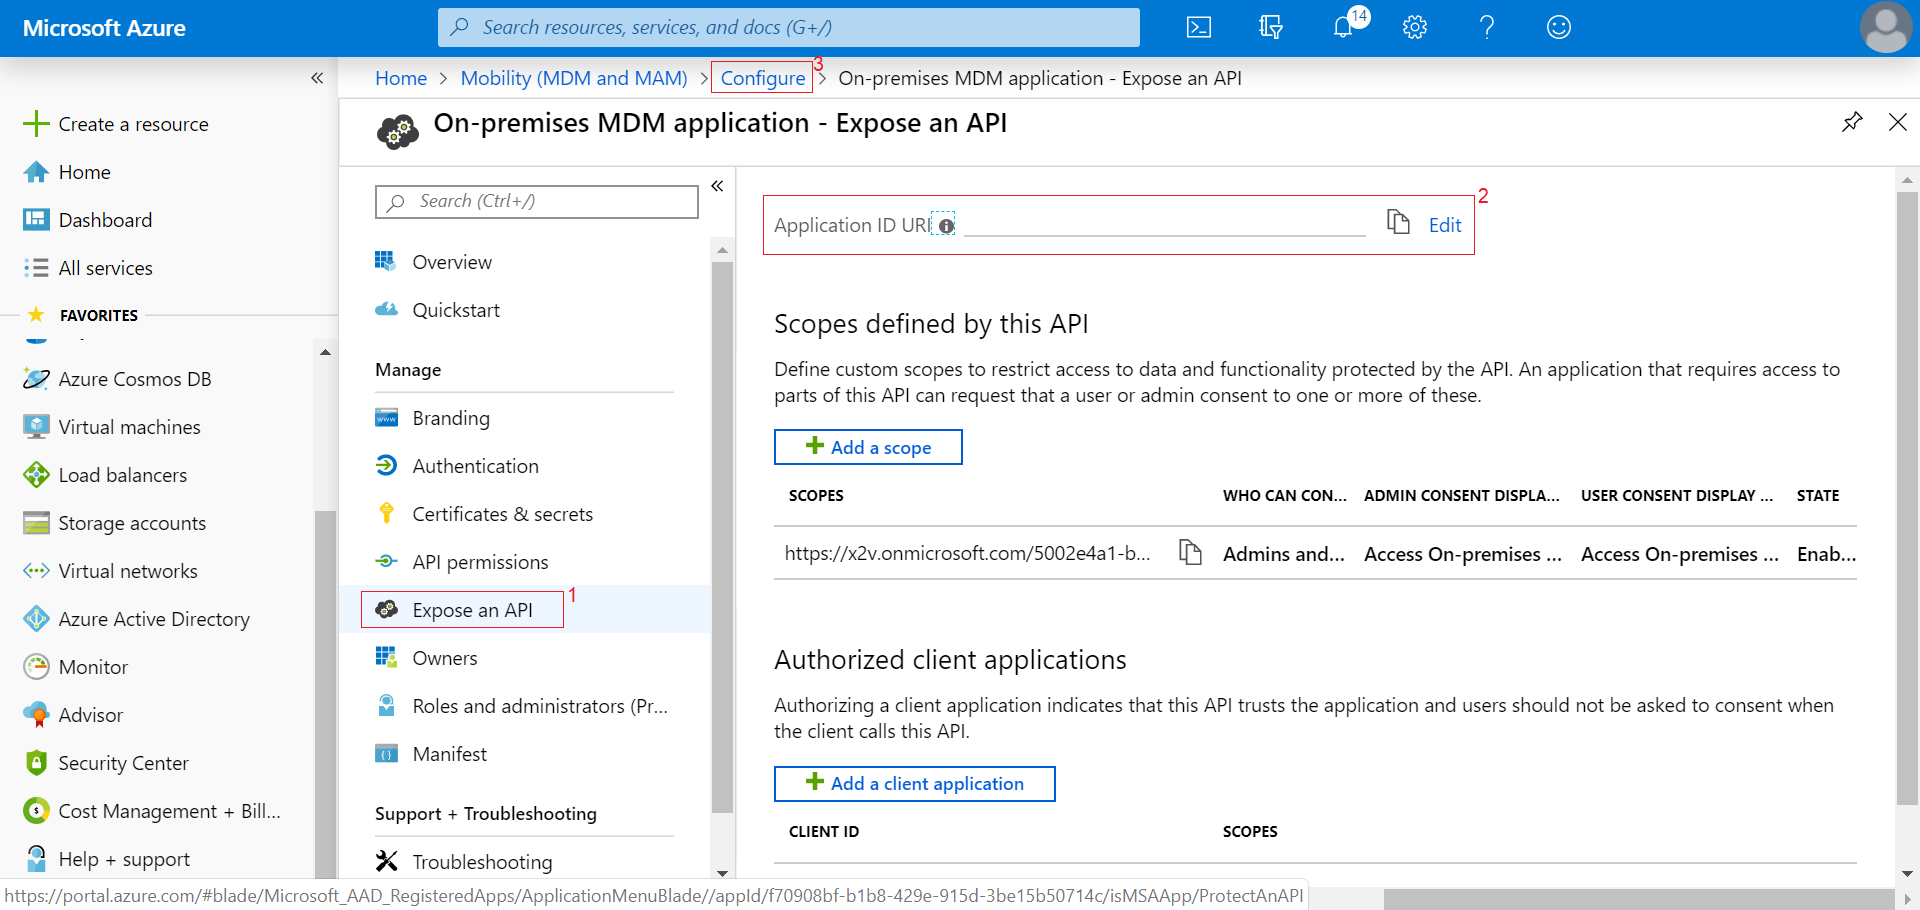Click Add a client application button
This screenshot has height=910, width=1920.
coord(914,784)
